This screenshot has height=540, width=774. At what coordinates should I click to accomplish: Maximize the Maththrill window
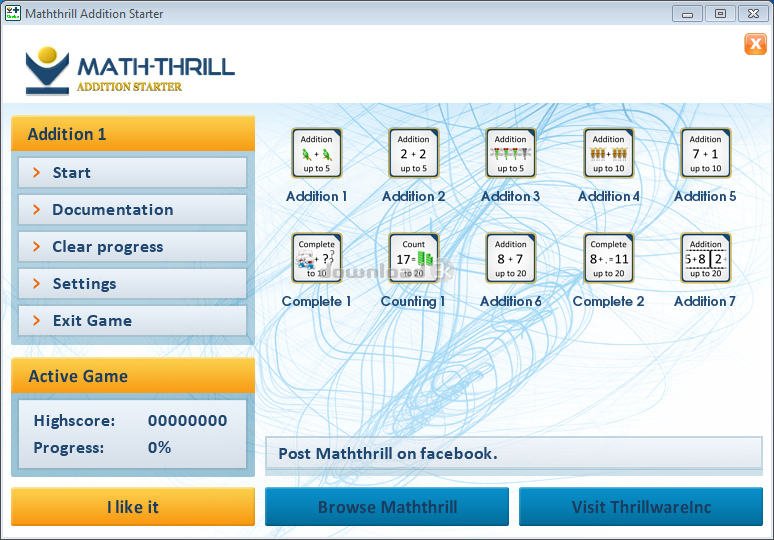tap(720, 14)
